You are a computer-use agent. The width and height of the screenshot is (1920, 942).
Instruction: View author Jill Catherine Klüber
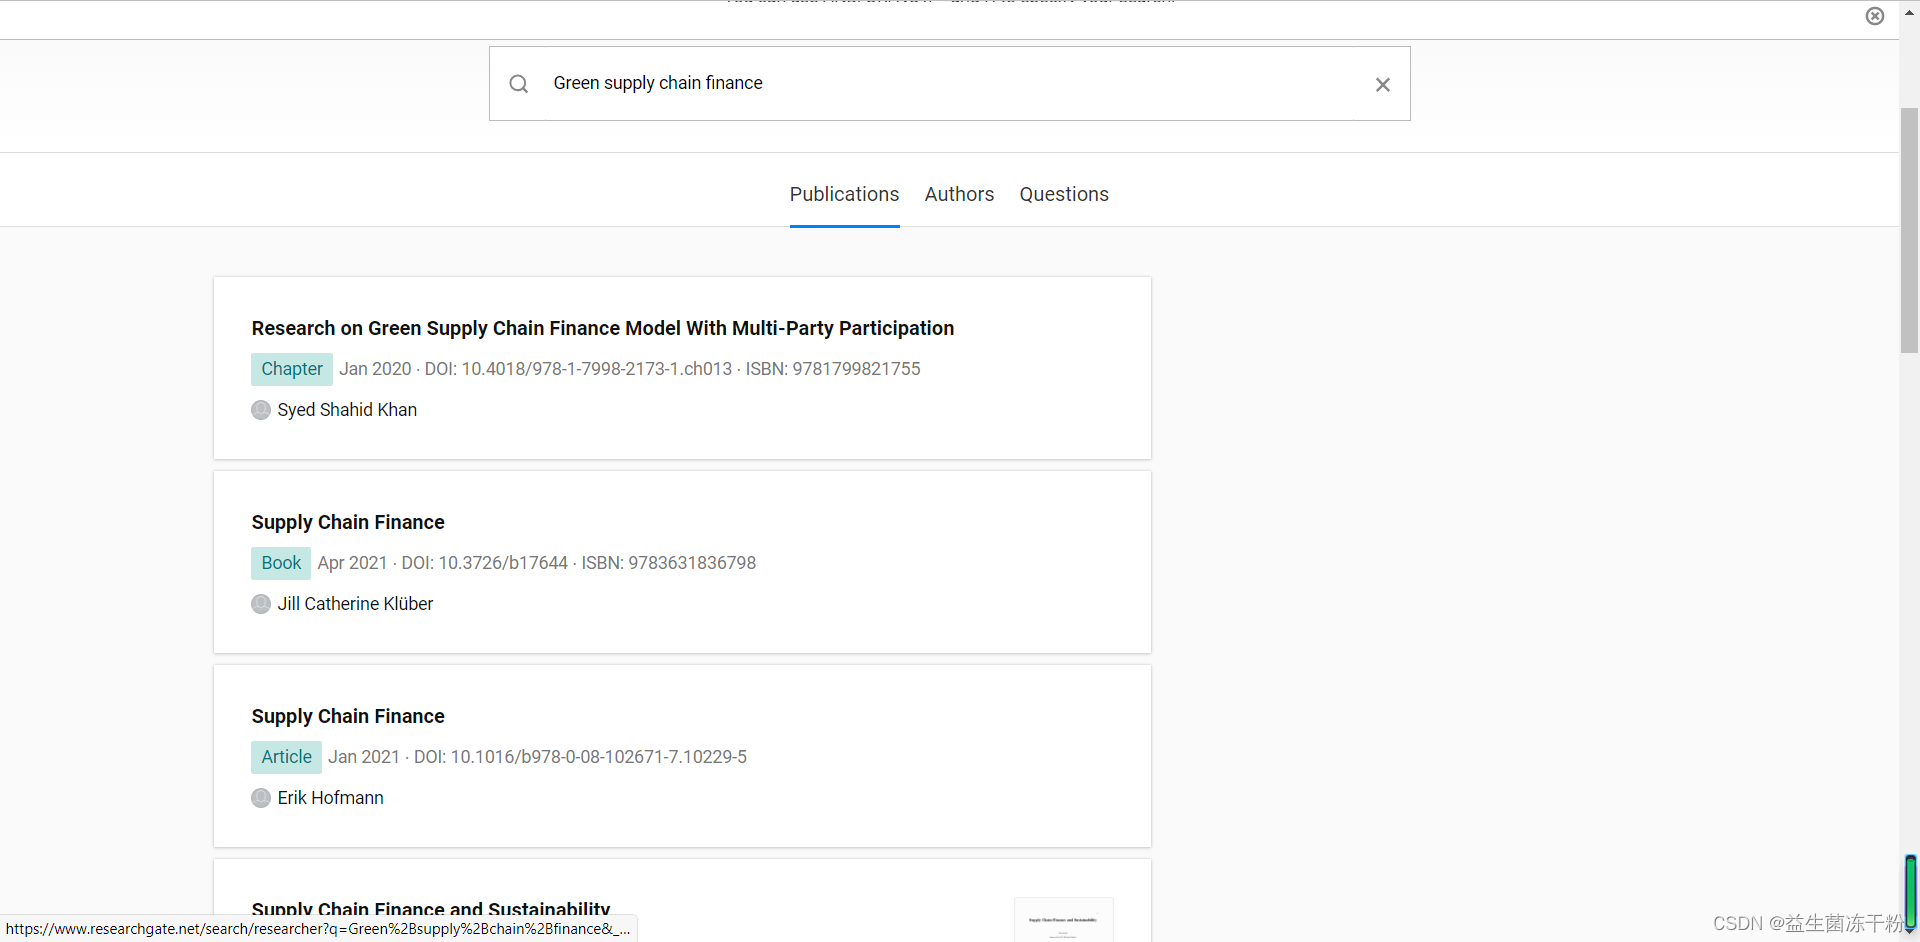[x=355, y=604]
